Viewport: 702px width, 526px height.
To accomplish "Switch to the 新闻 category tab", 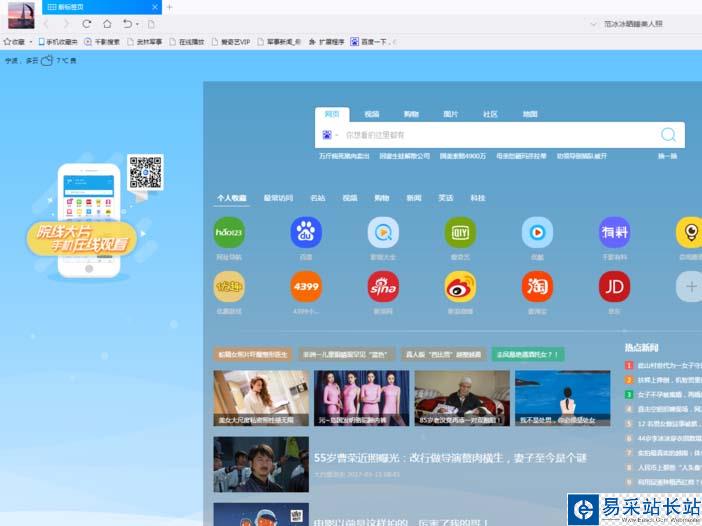I will pyautogui.click(x=414, y=198).
